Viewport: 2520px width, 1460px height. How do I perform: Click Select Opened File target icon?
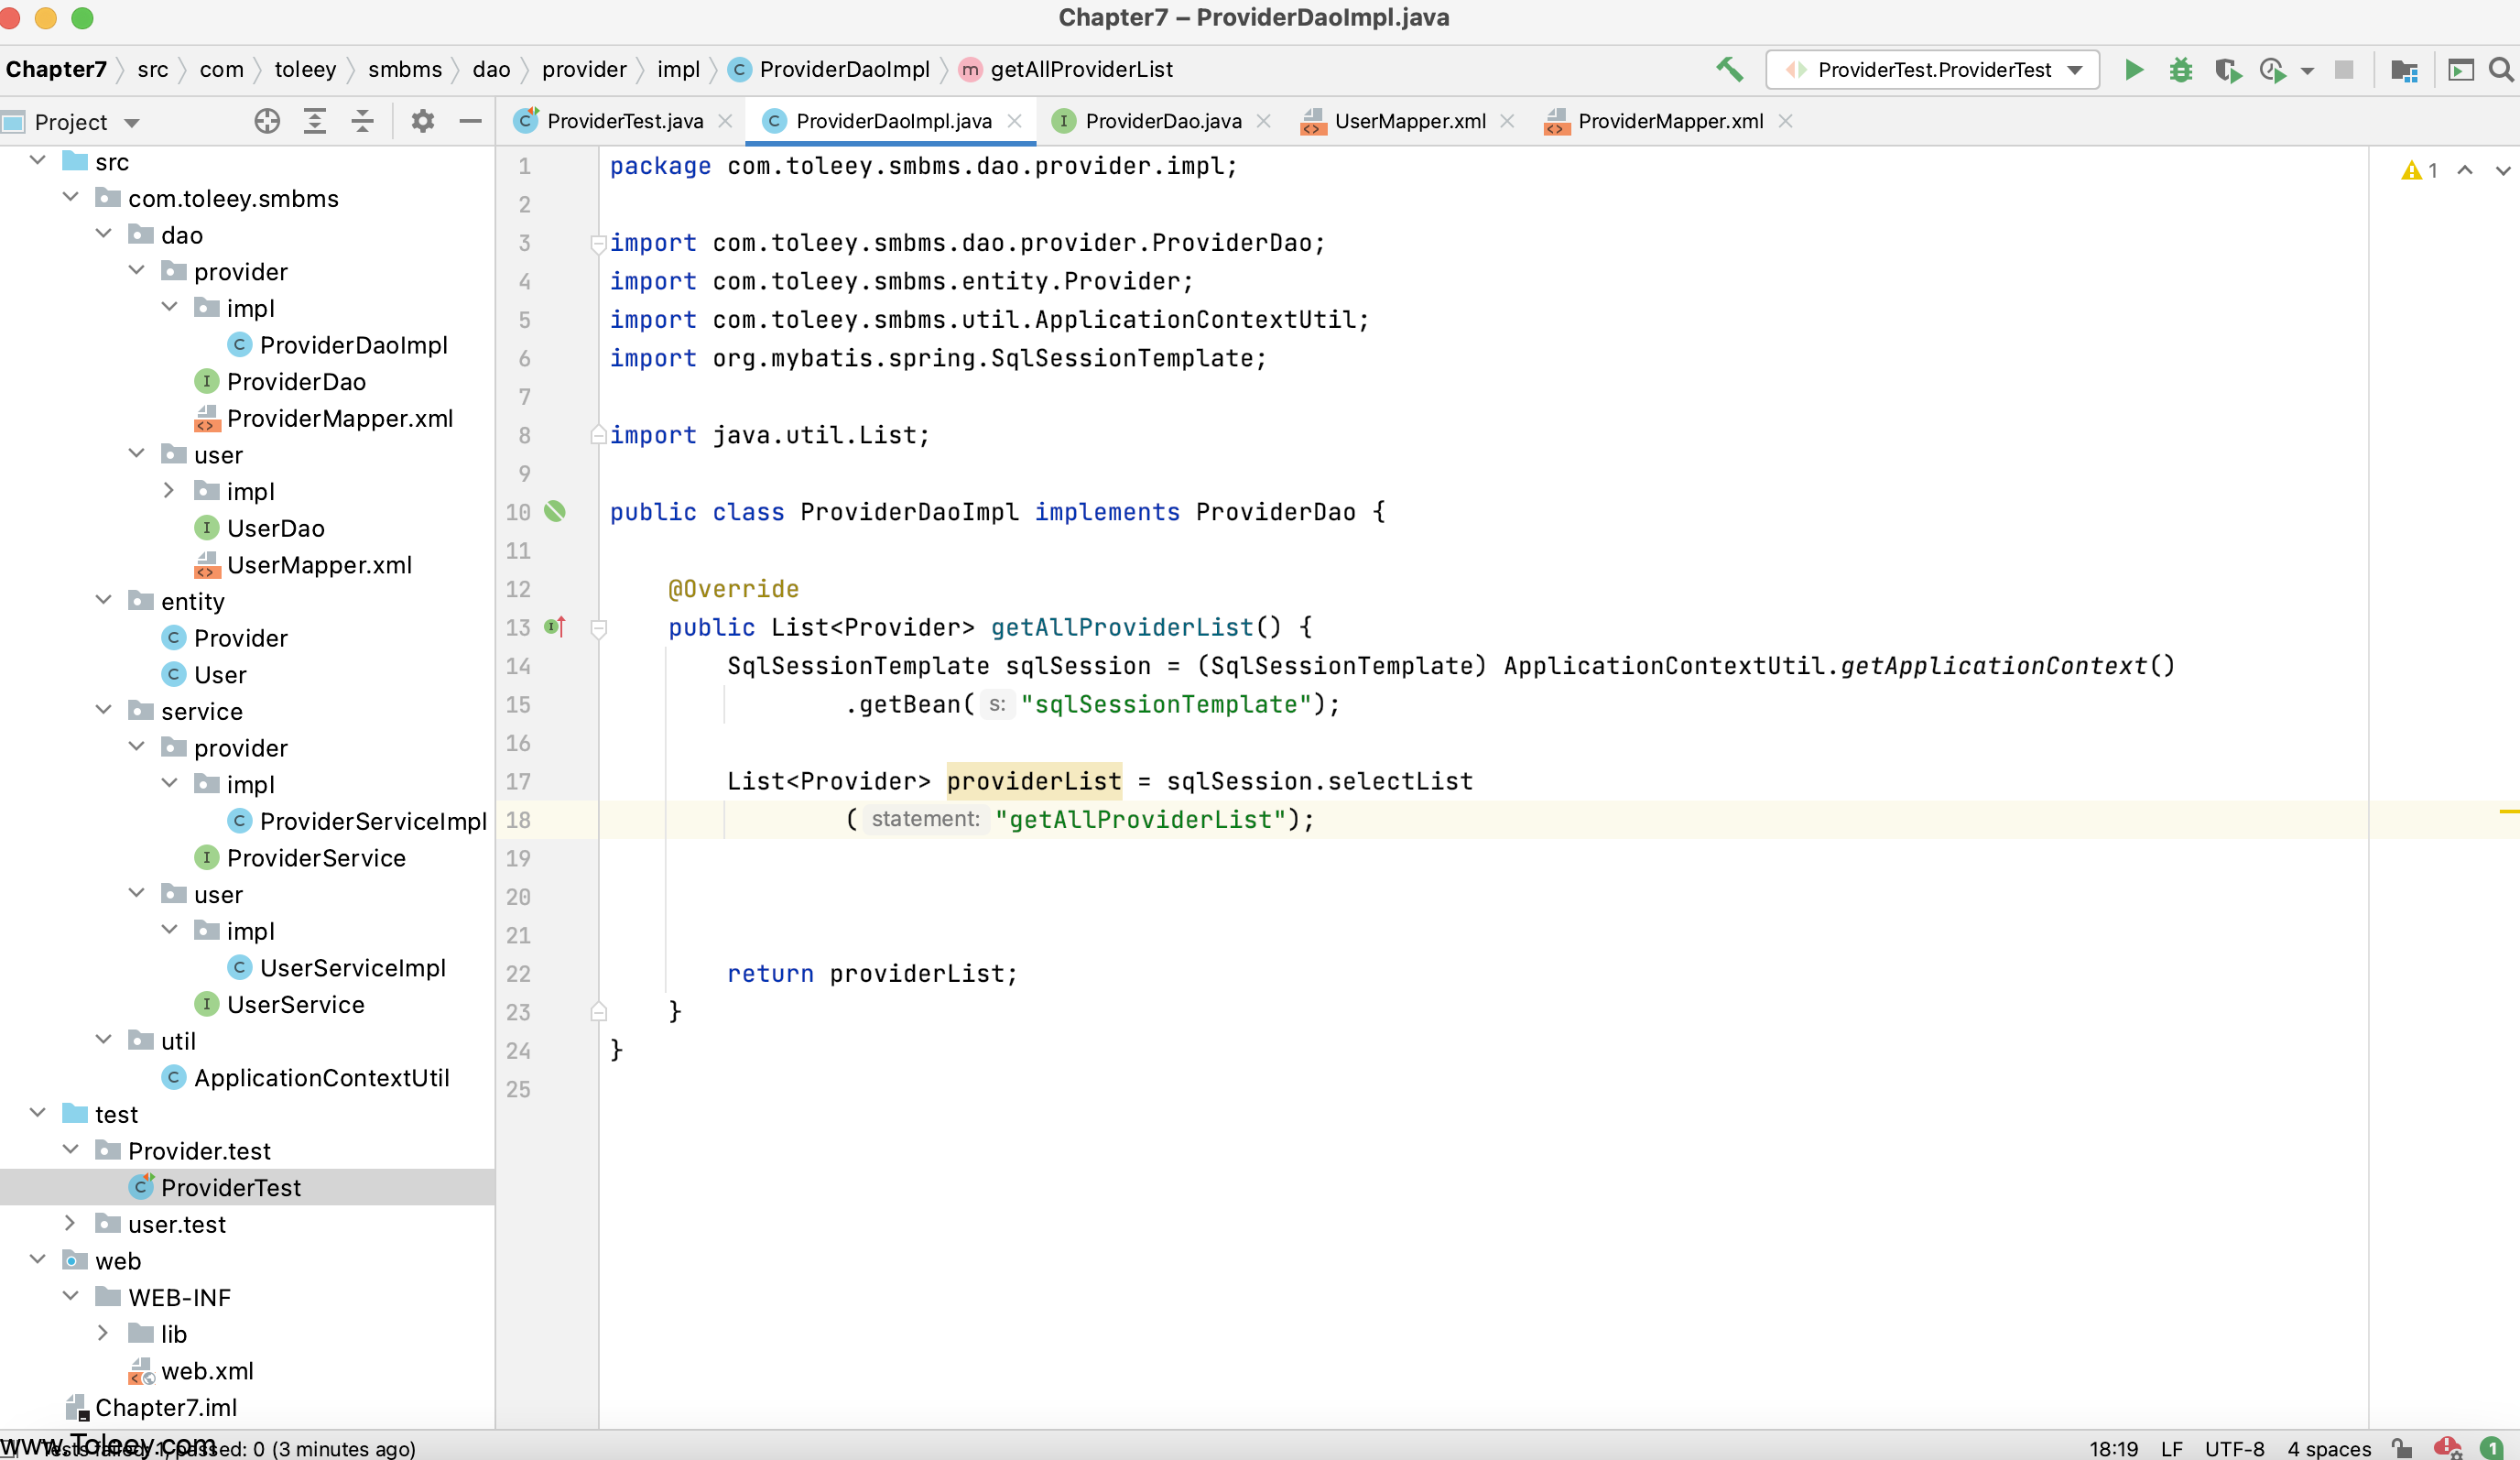pyautogui.click(x=267, y=122)
